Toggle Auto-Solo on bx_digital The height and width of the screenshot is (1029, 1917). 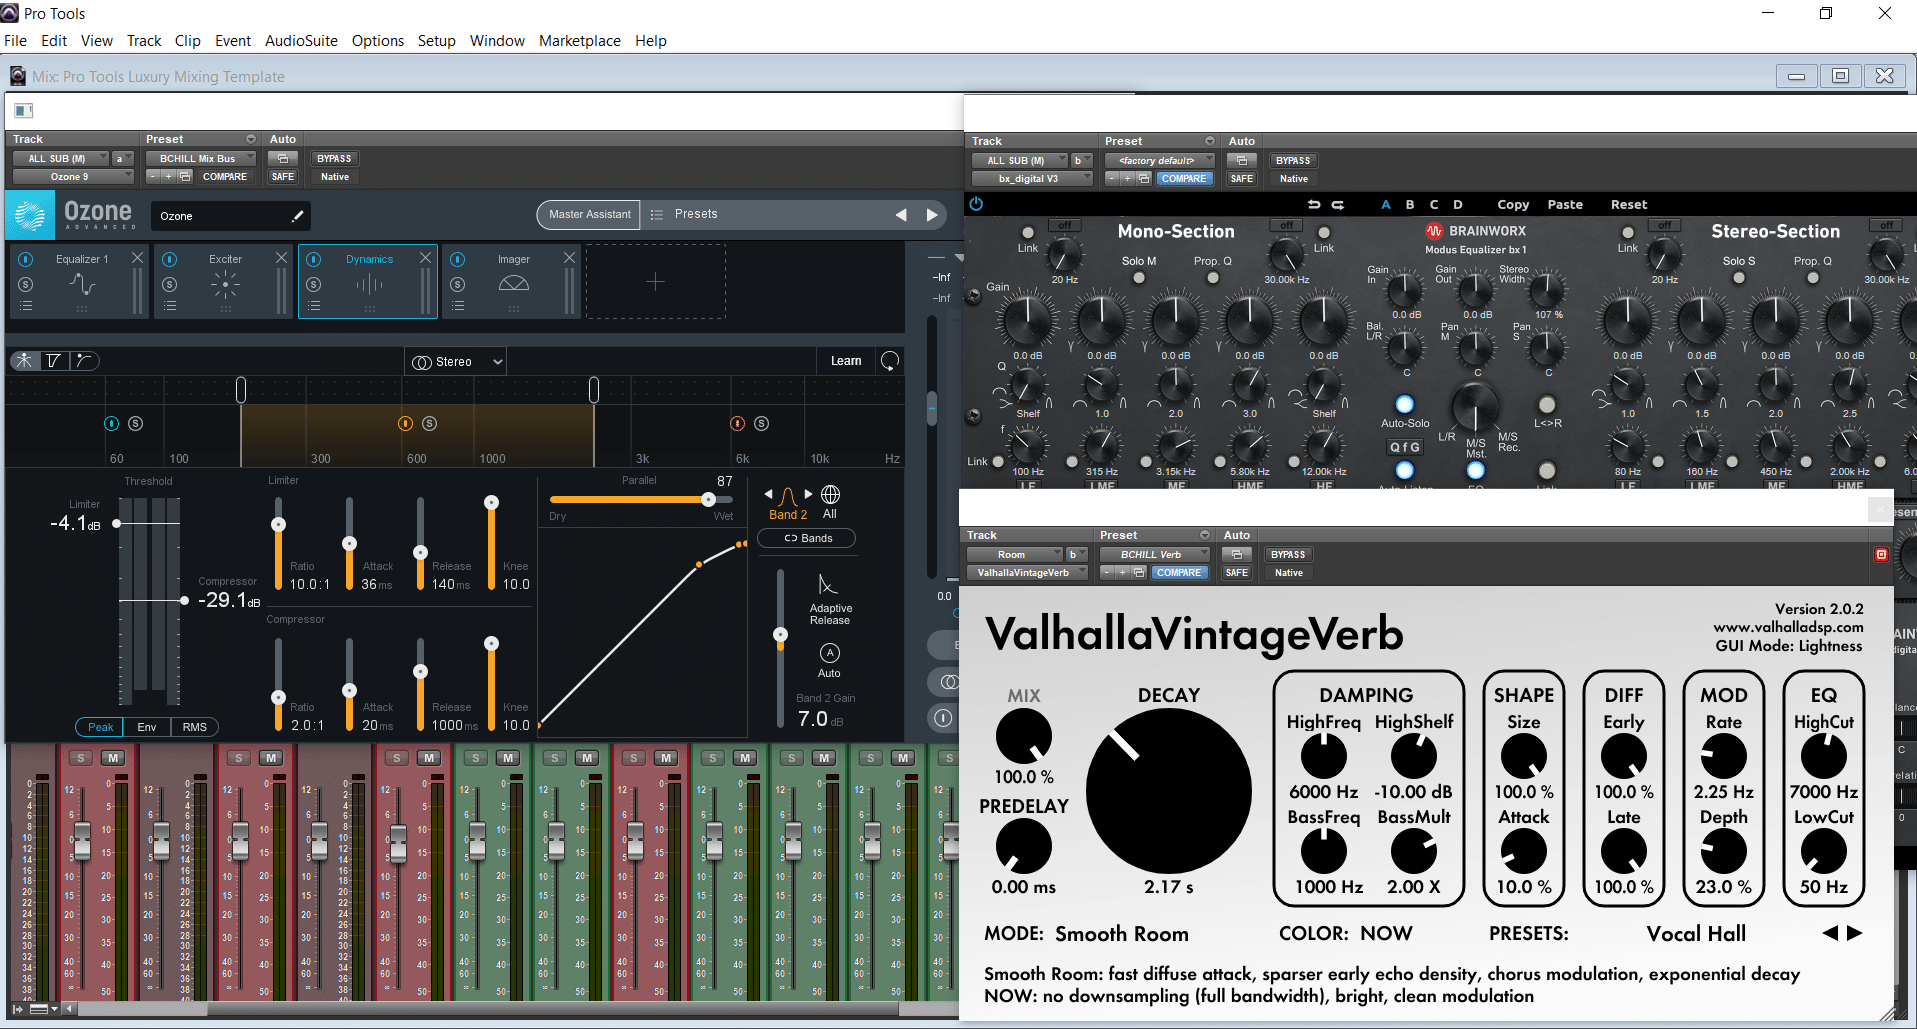coord(1404,405)
